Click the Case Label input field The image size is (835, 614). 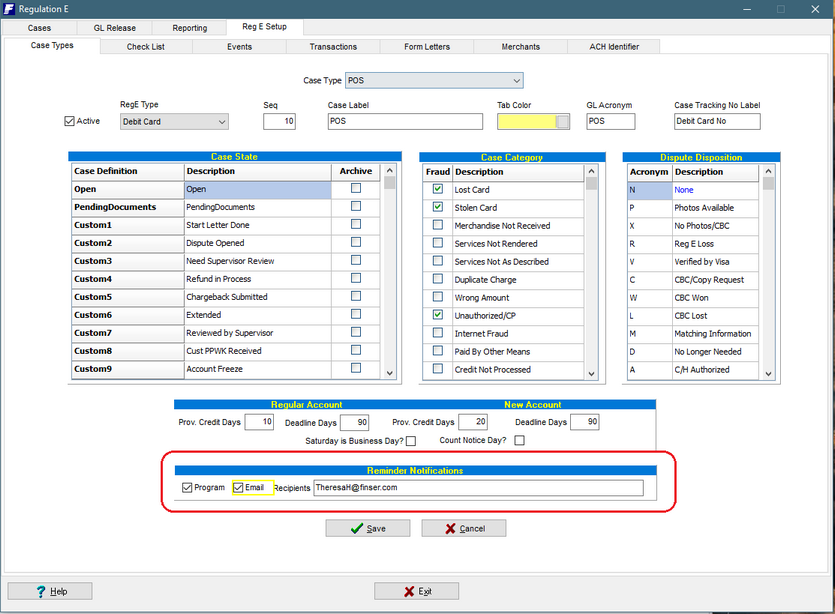tap(405, 121)
